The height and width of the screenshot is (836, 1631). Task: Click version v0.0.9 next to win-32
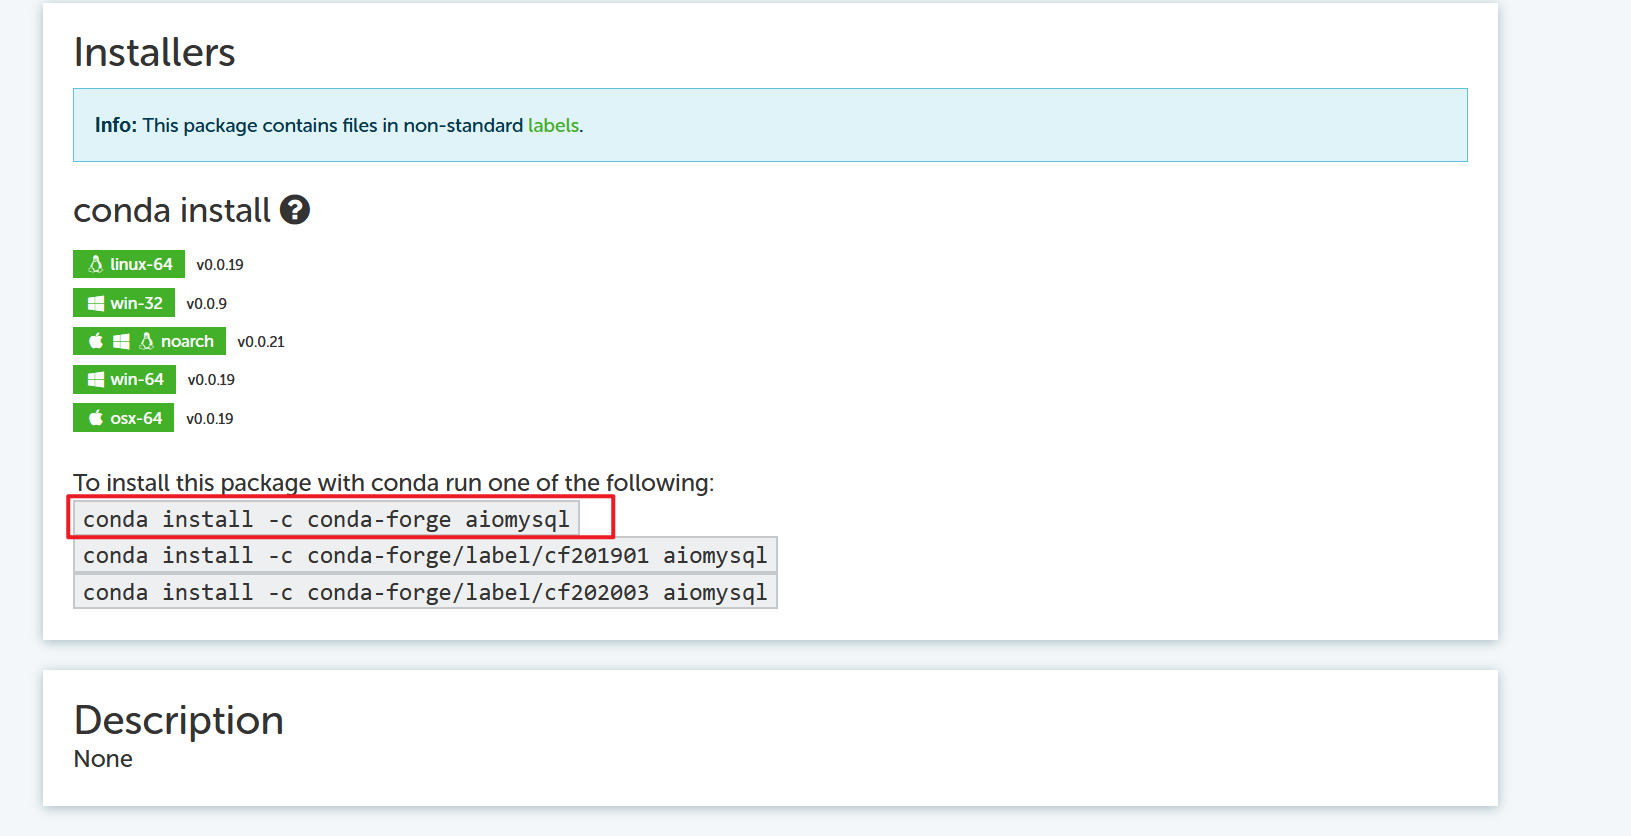click(207, 304)
